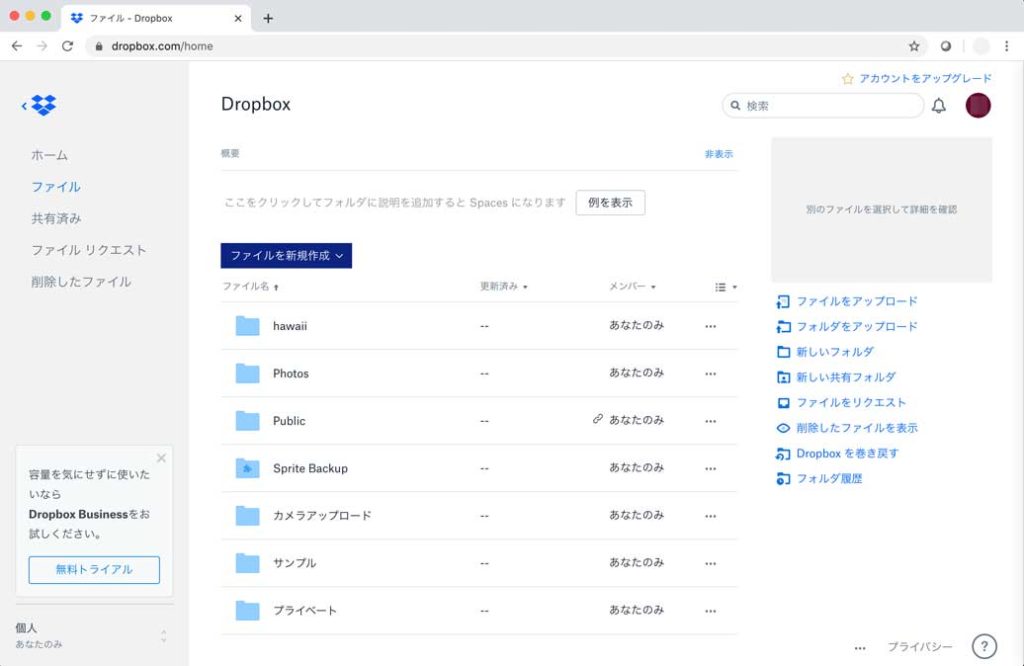Open the help question mark icon
The height and width of the screenshot is (666, 1024).
[984, 647]
